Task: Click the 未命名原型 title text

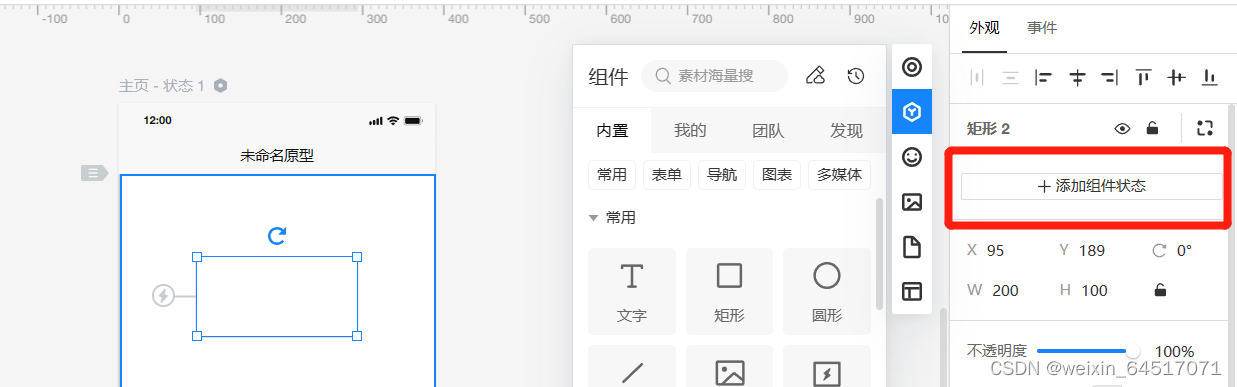Action: click(x=277, y=155)
